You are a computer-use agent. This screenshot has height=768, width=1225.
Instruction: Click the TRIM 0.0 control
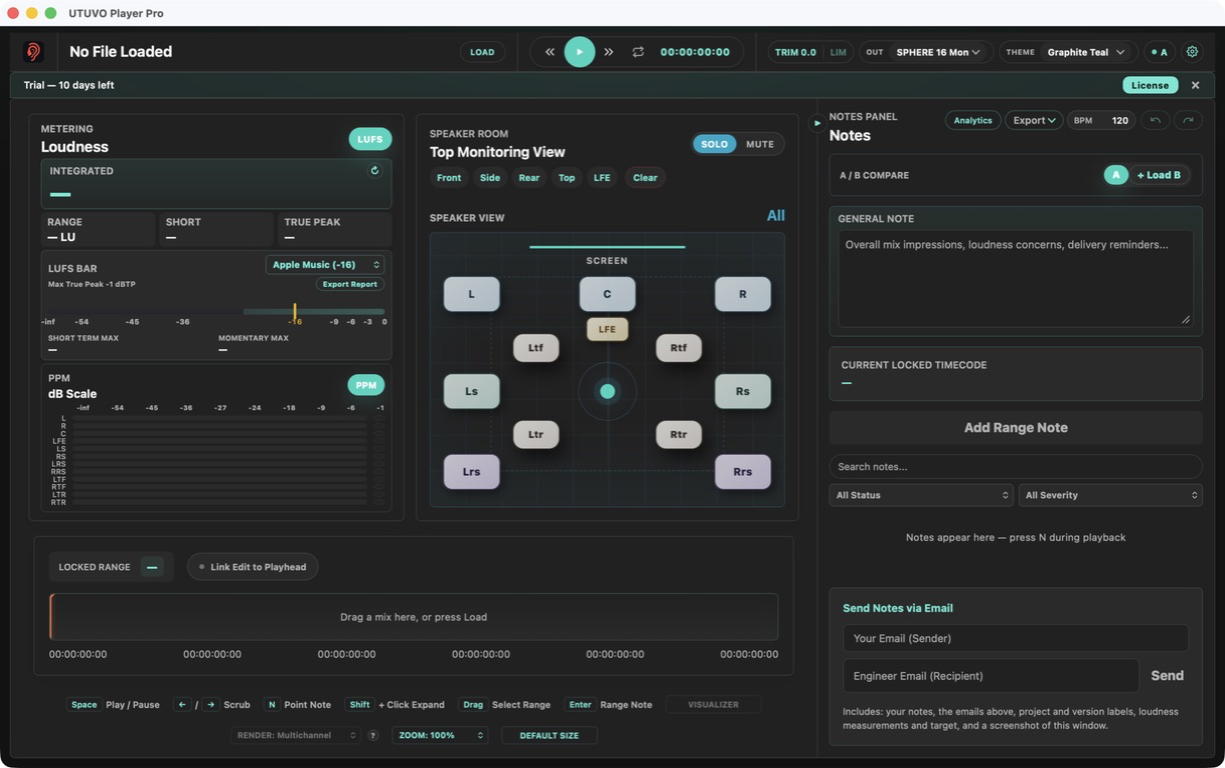tap(795, 52)
